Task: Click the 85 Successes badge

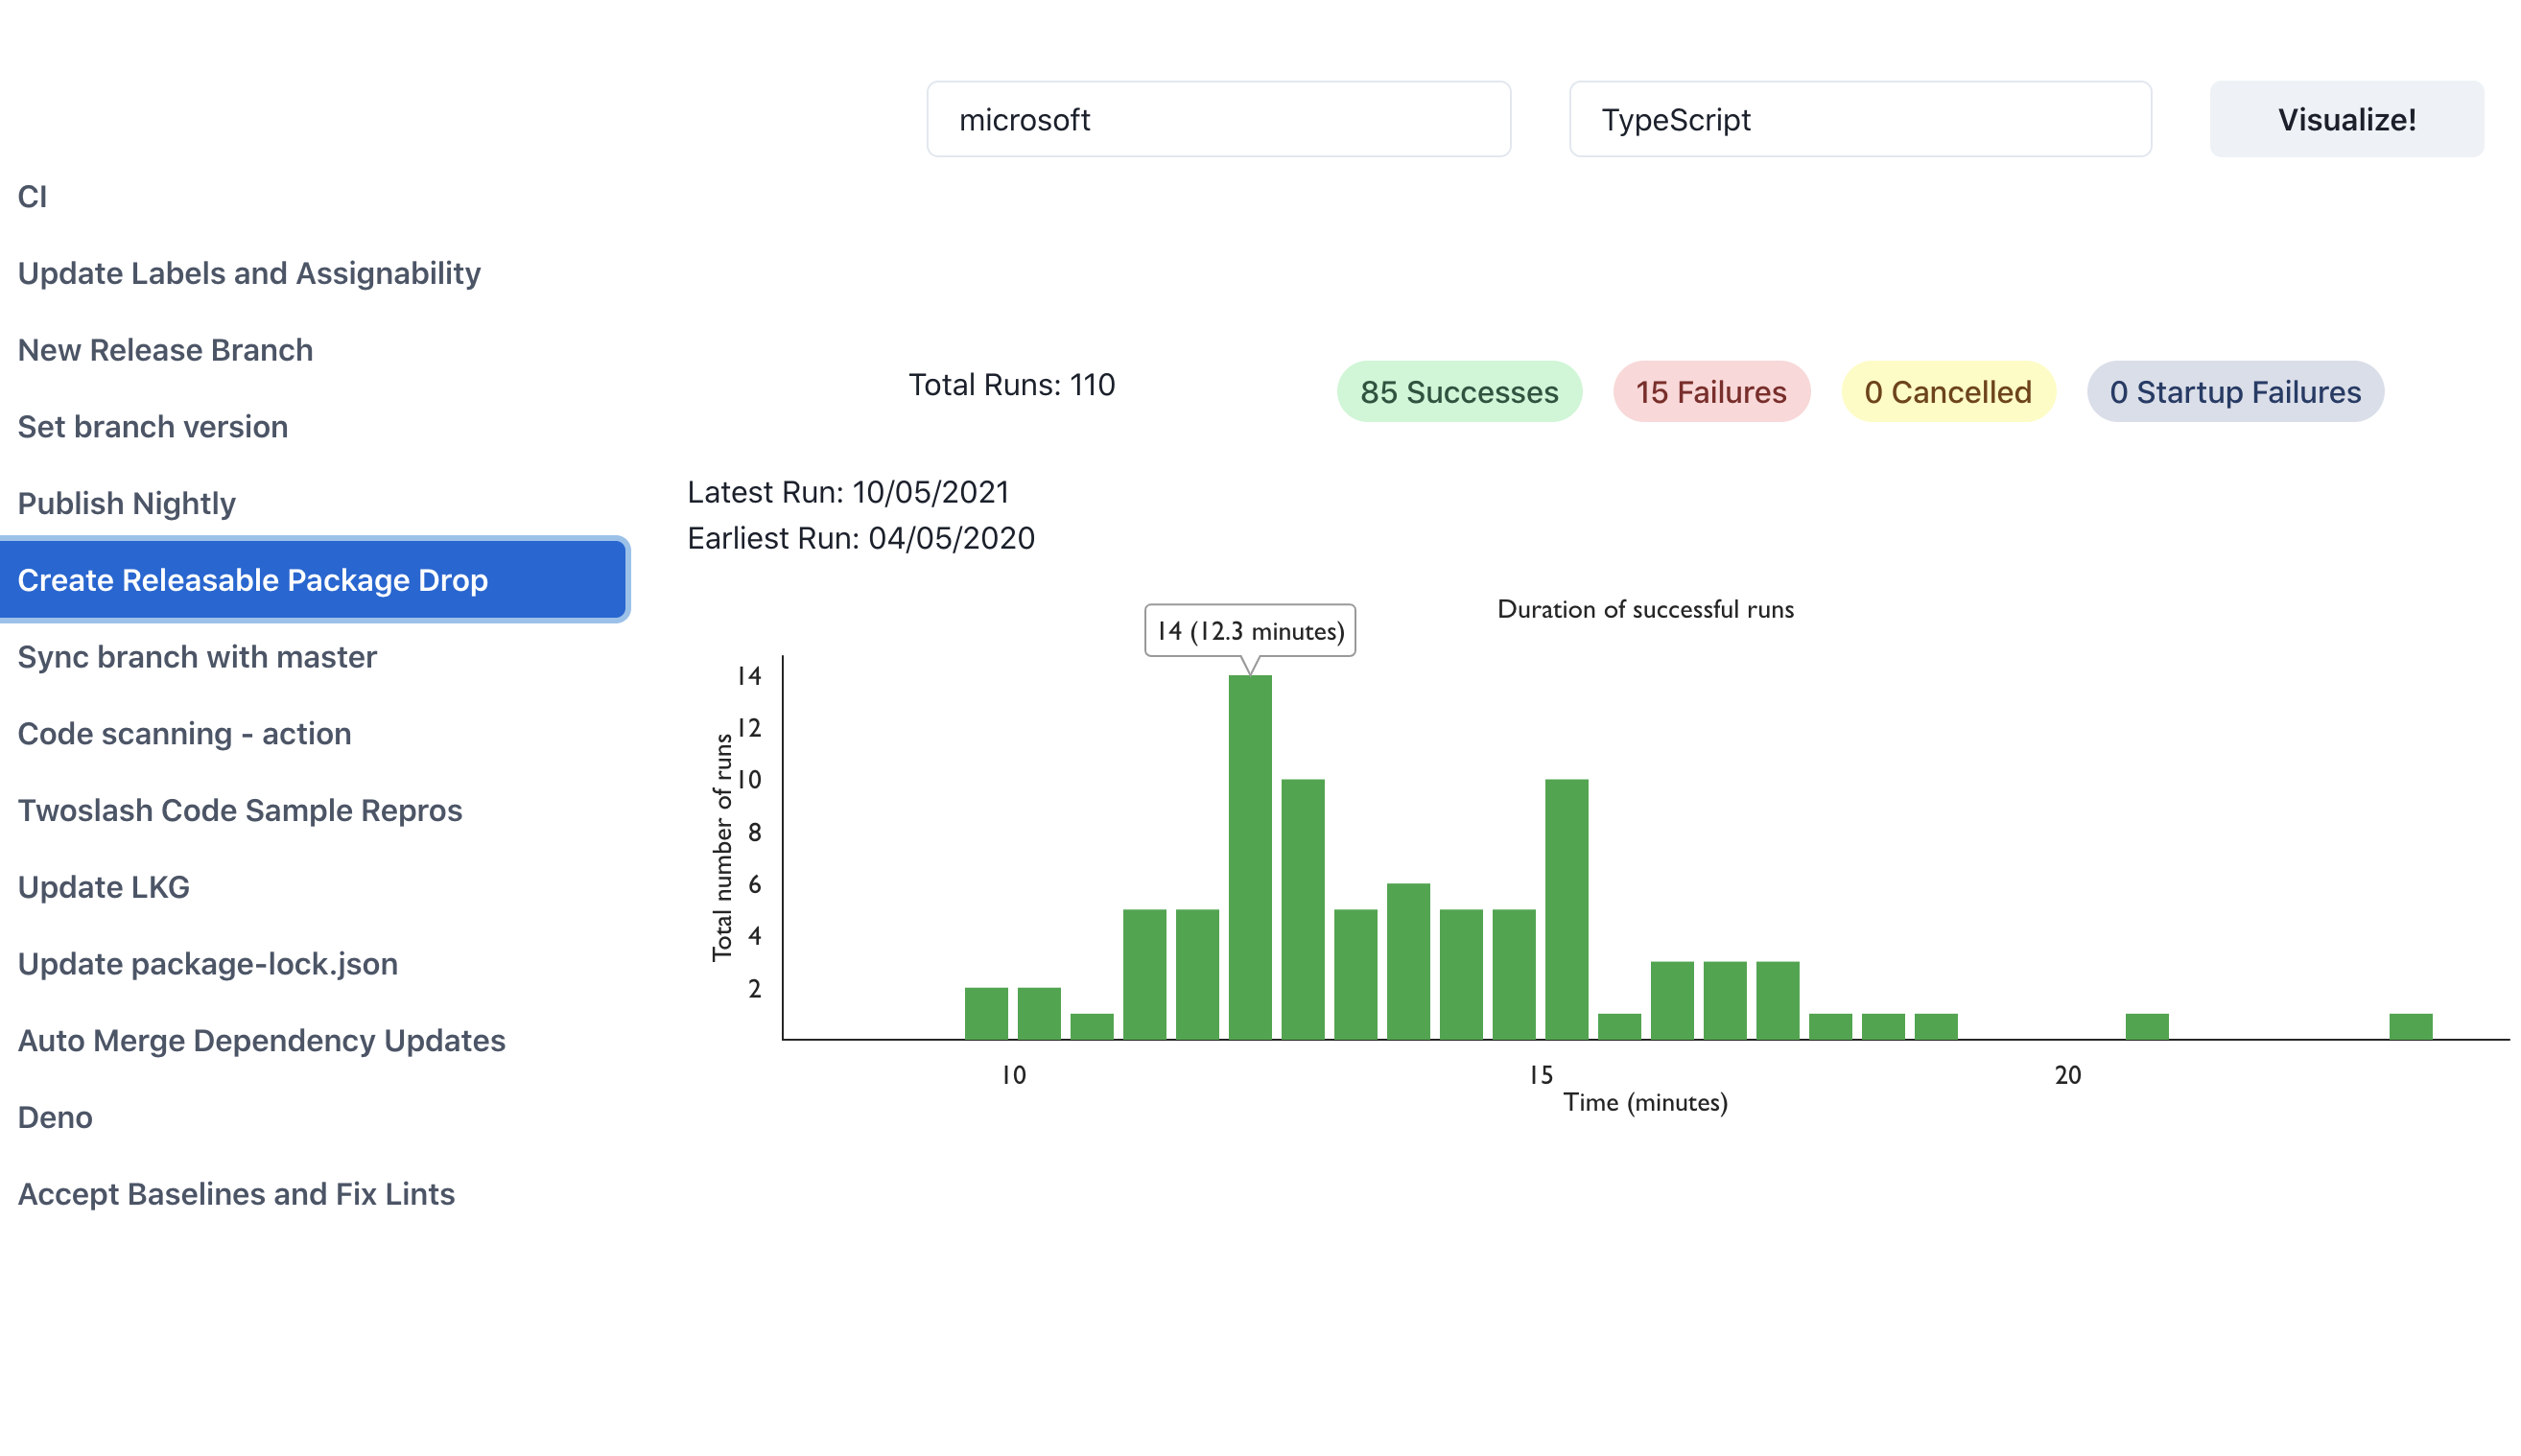Action: (1458, 392)
